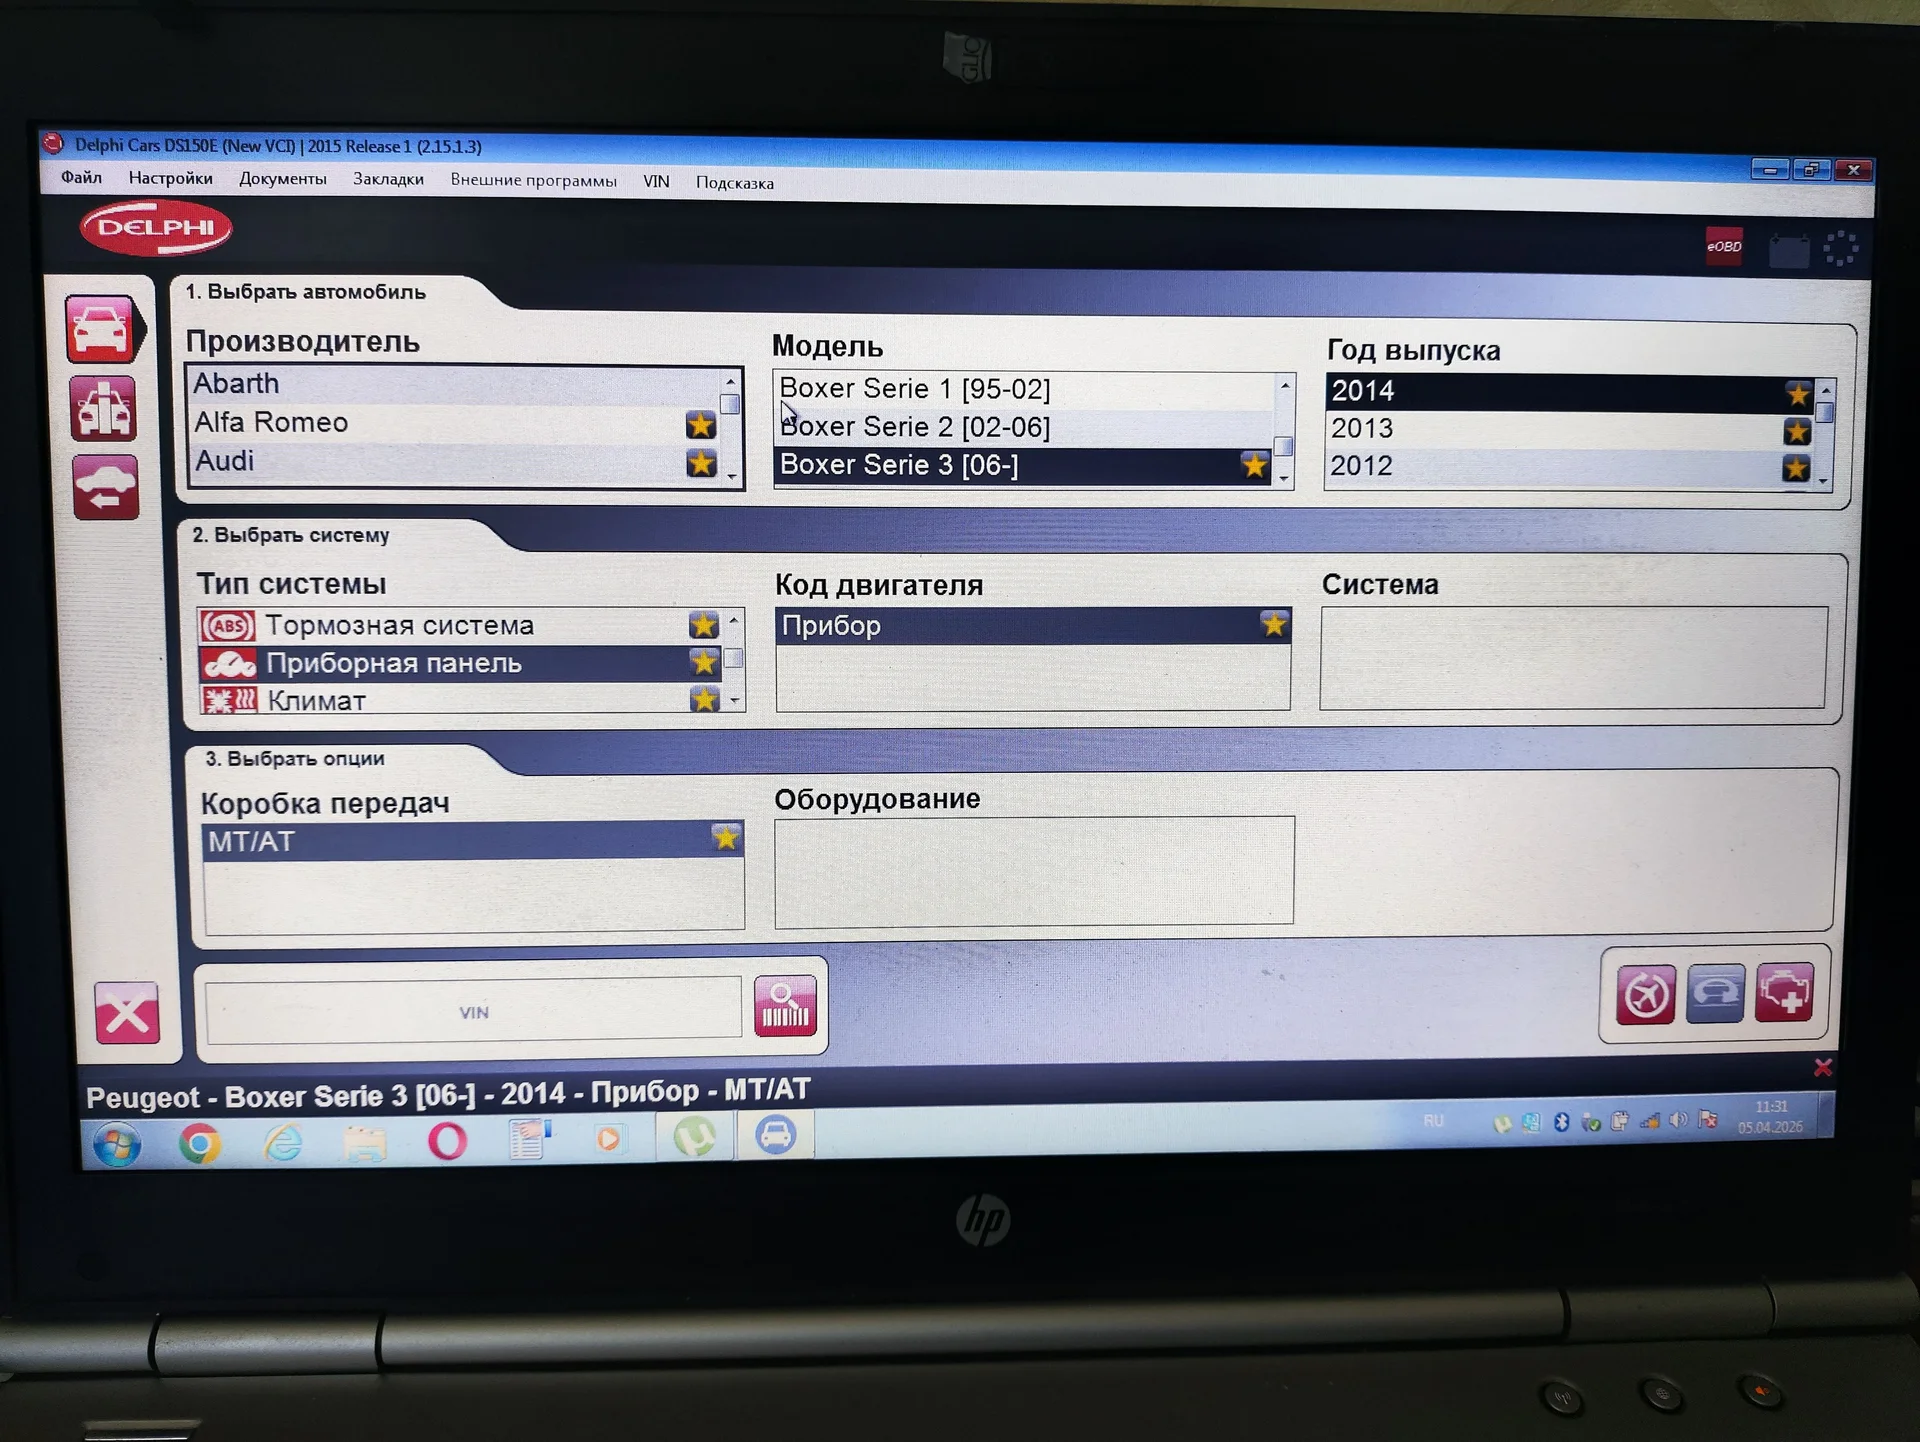
Task: Toggle favorite star for Boxer Serie 3
Action: pos(1254,465)
